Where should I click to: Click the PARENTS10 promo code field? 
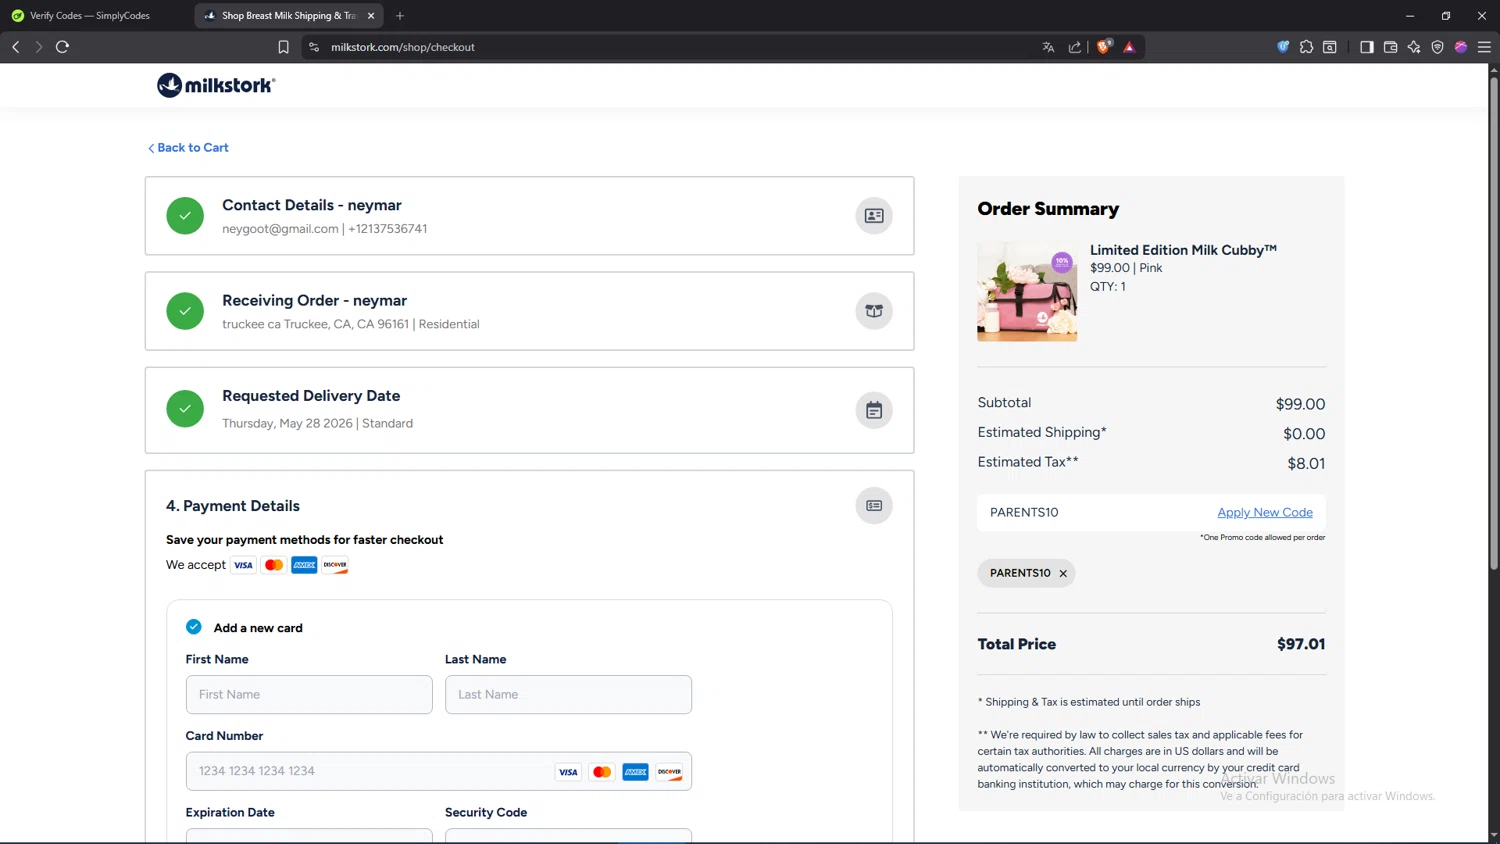[1095, 512]
